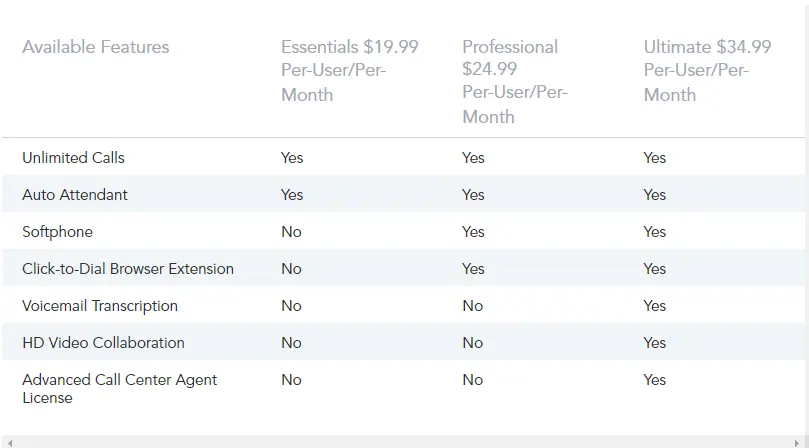Select the Essentials $19.99 plan header
The width and height of the screenshot is (809, 448).
[x=349, y=70]
